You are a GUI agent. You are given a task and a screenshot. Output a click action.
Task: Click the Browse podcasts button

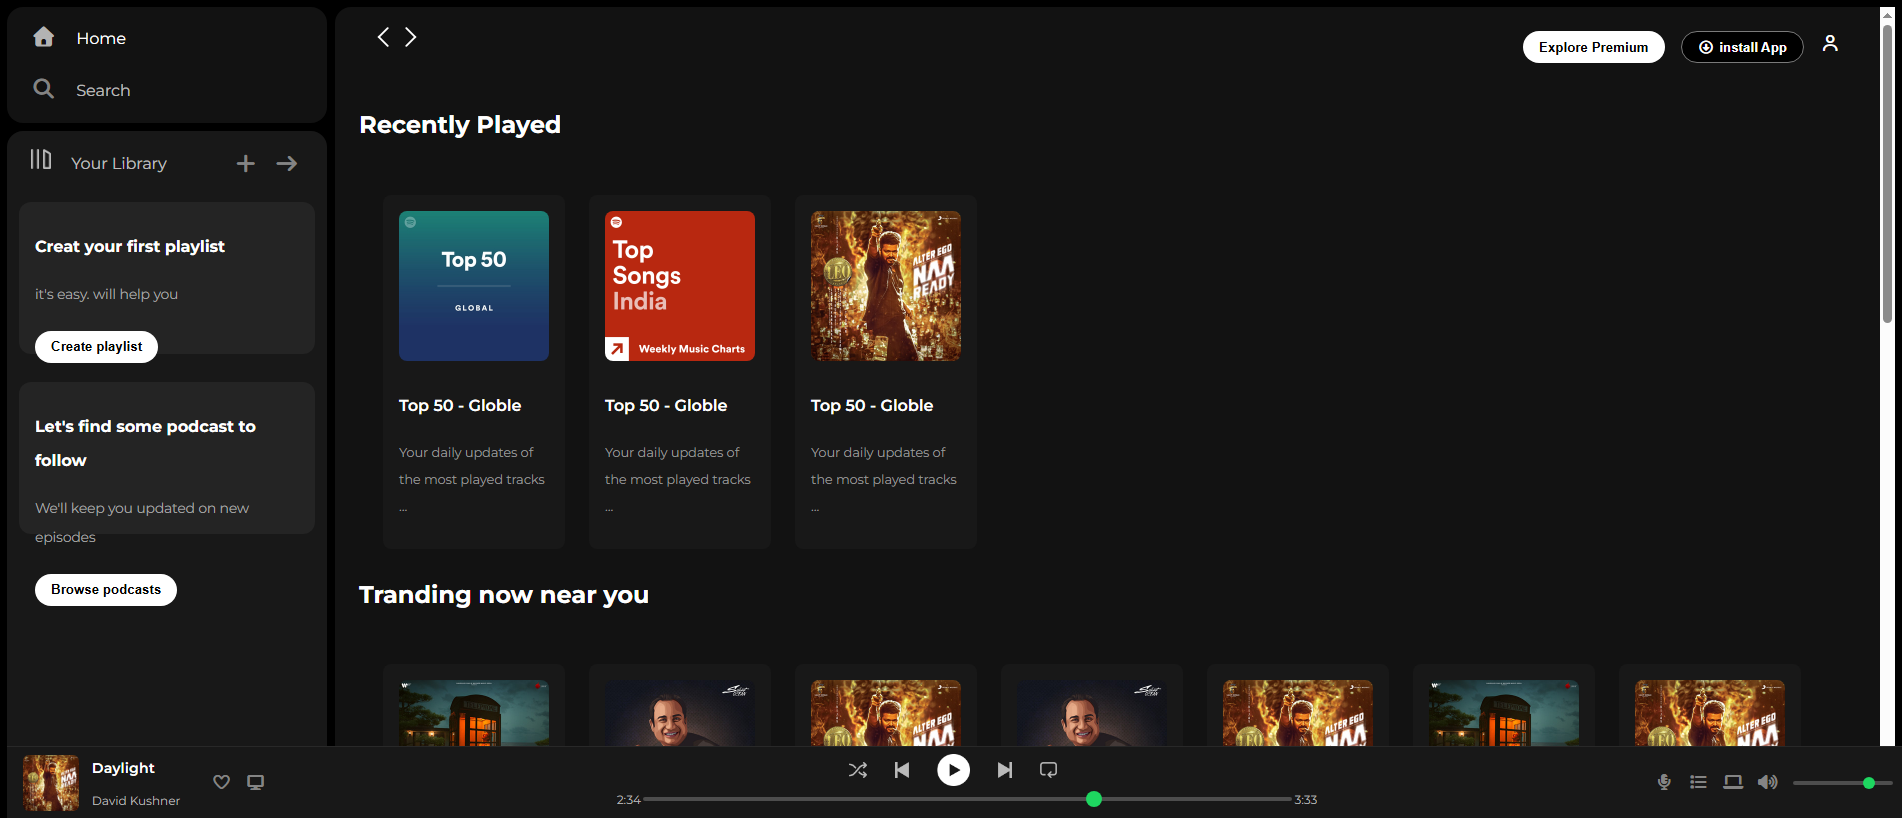click(106, 590)
